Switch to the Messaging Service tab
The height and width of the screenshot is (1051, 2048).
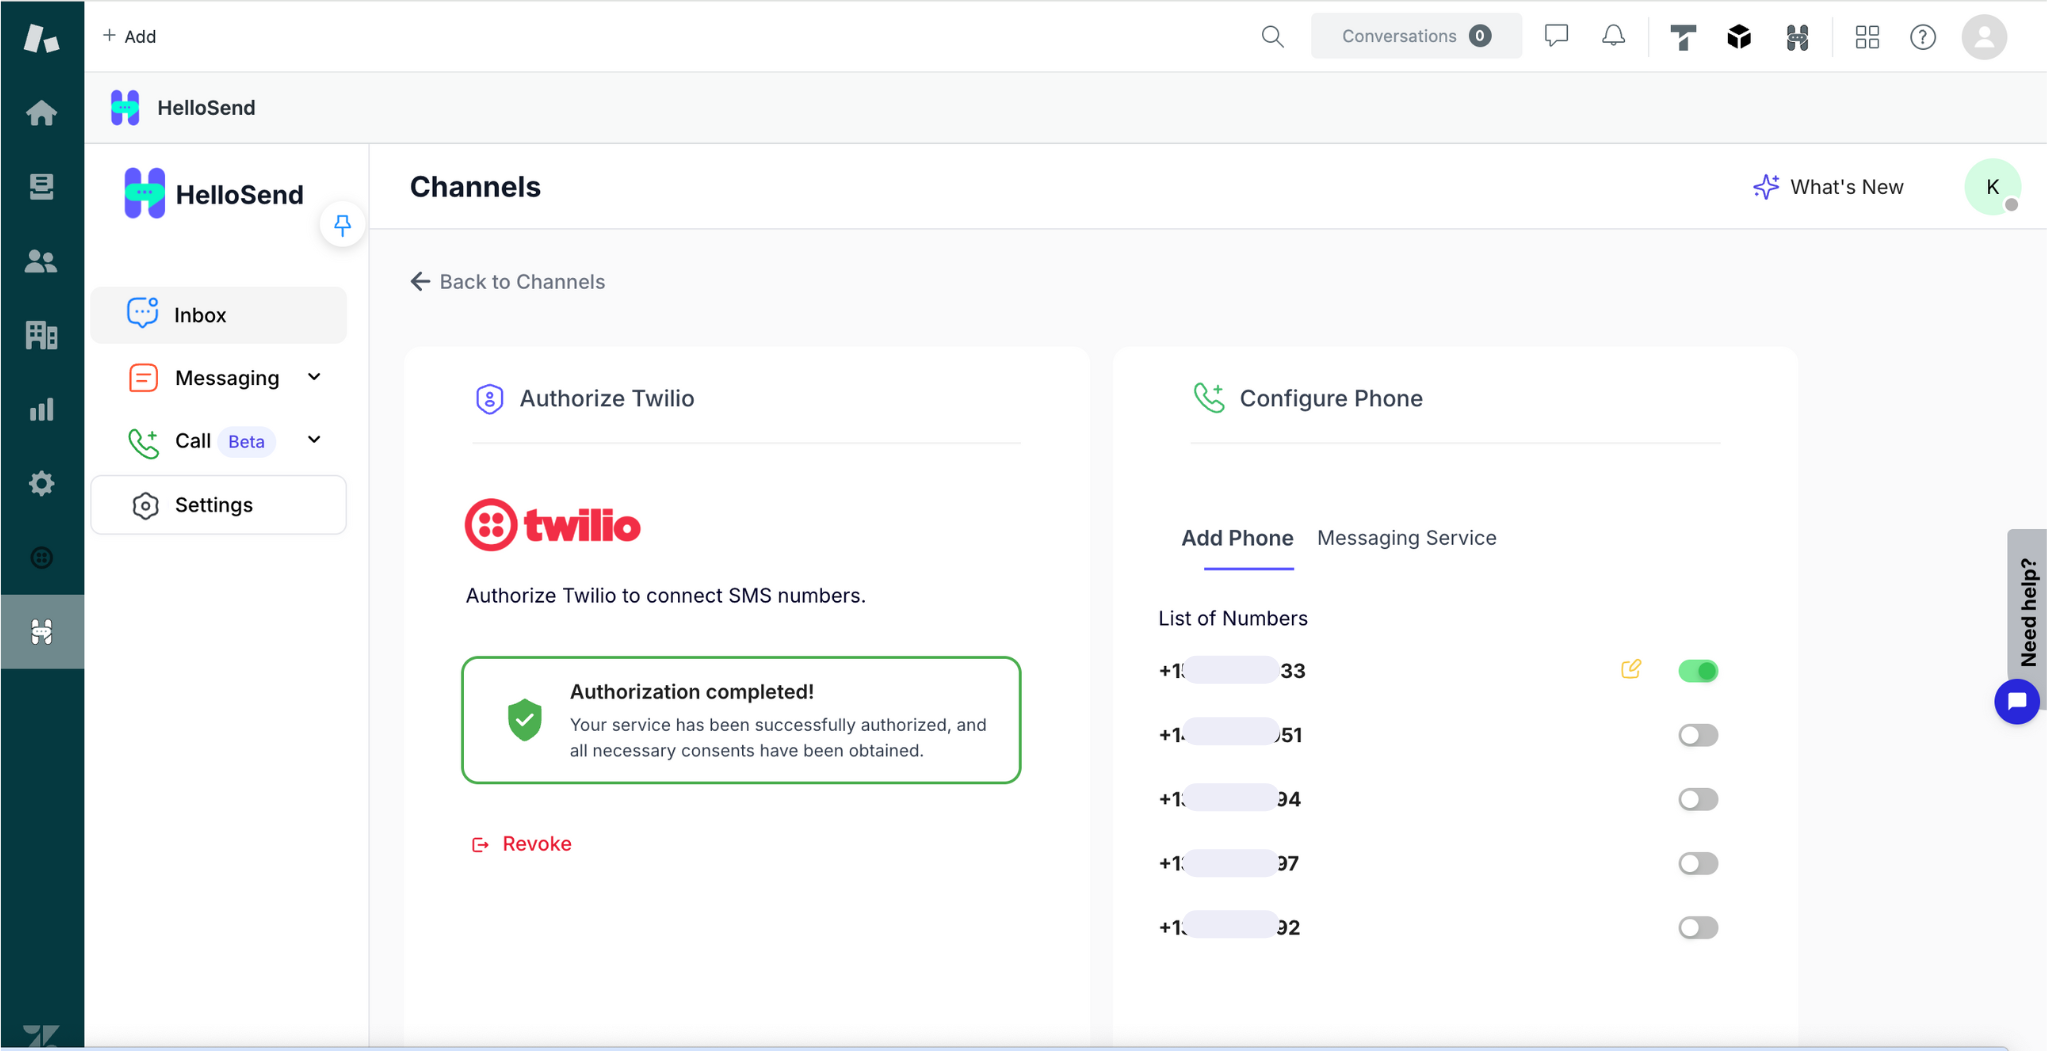coord(1406,538)
